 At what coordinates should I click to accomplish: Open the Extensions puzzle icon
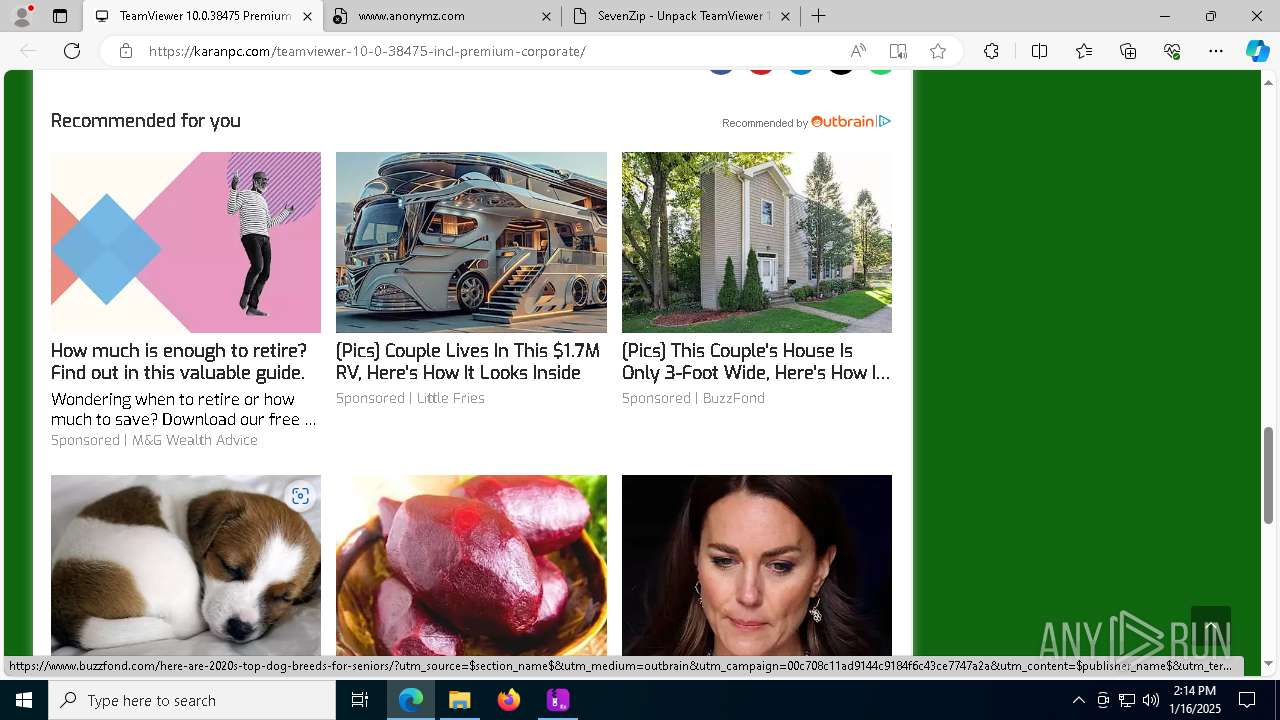991,51
